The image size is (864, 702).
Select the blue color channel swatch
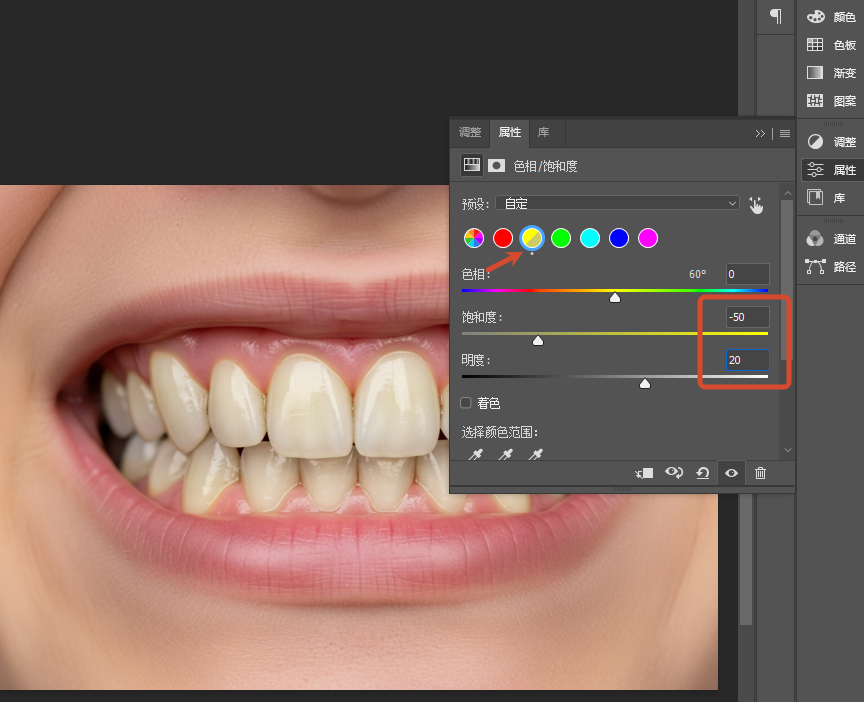click(619, 238)
